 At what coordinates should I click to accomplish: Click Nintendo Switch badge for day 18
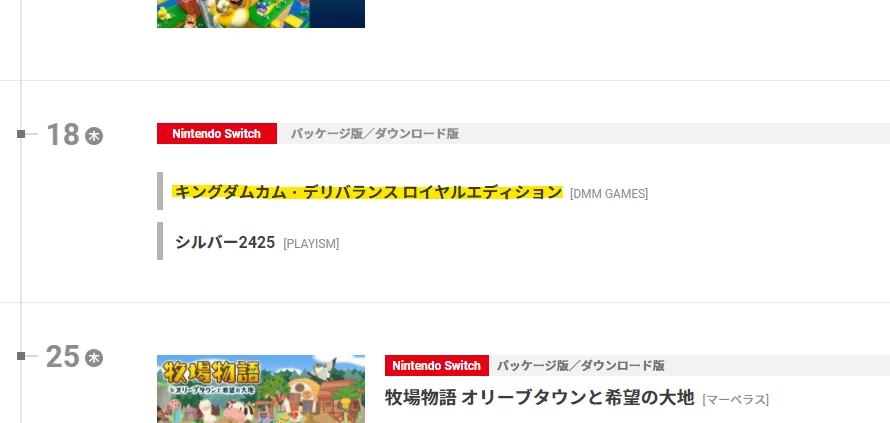click(217, 133)
